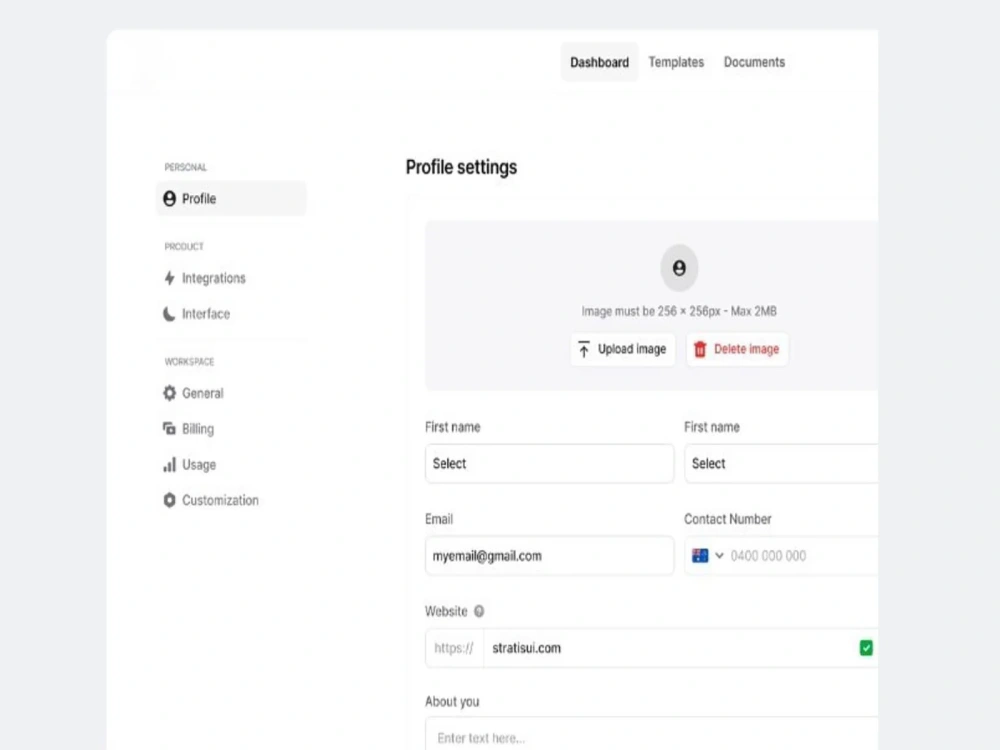Click the Upload image button
This screenshot has height=750, width=1000.
[x=622, y=349]
